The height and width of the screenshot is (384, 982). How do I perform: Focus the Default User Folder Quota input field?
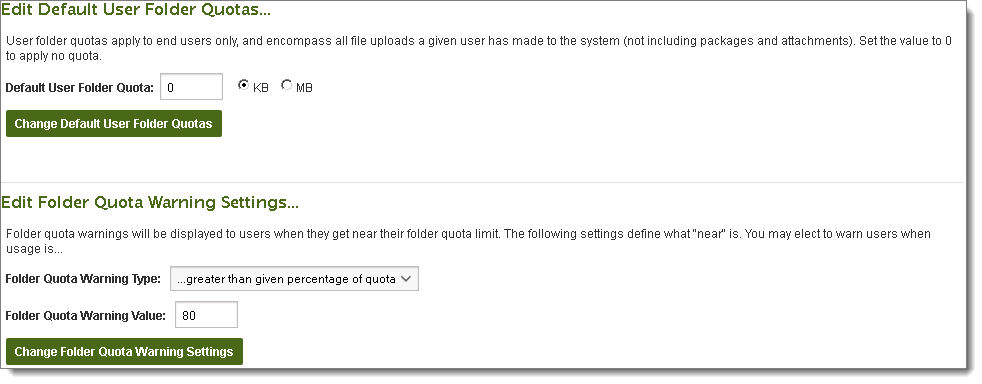(x=192, y=87)
